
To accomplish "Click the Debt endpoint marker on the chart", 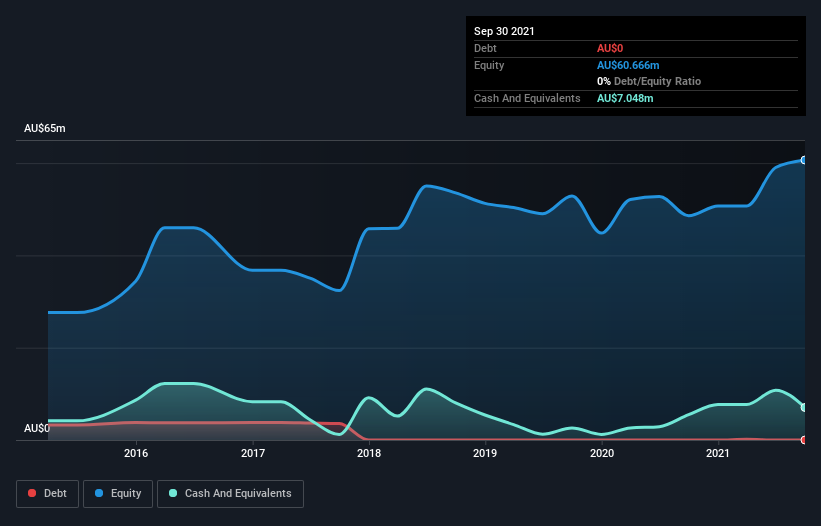I will click(804, 440).
